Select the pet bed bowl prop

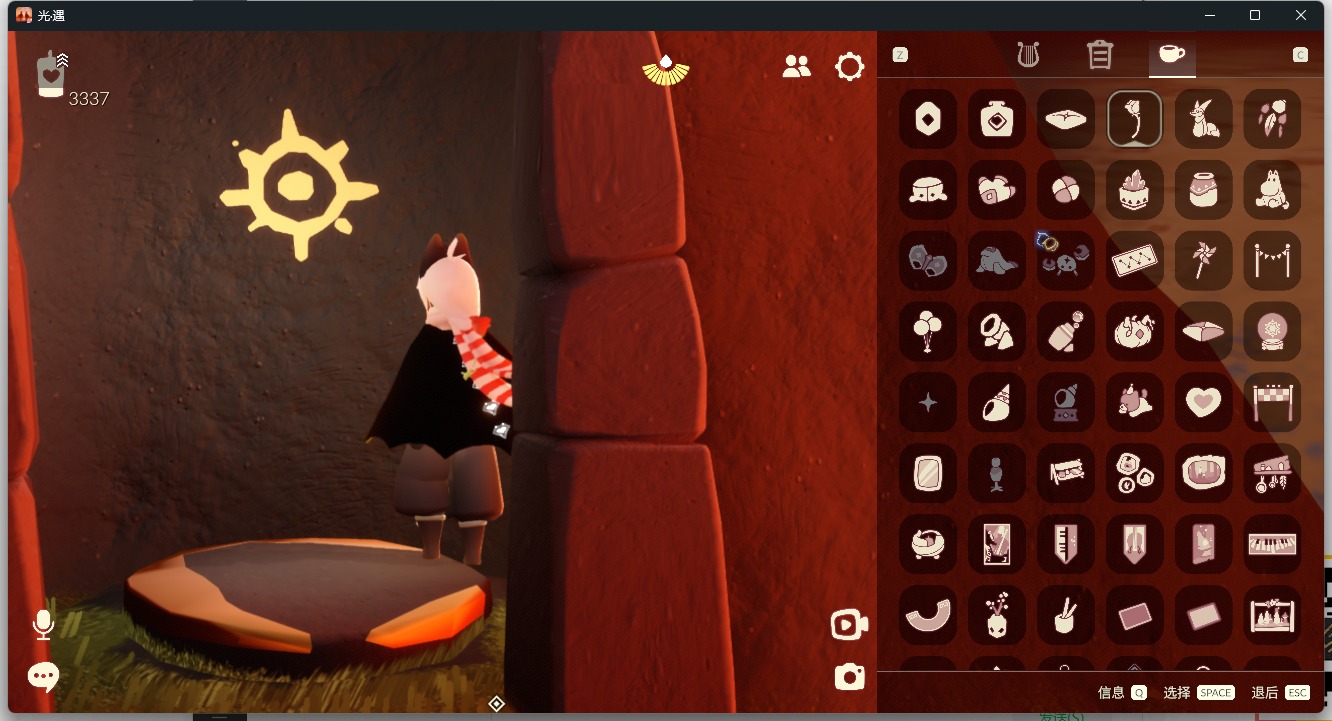coord(928,544)
